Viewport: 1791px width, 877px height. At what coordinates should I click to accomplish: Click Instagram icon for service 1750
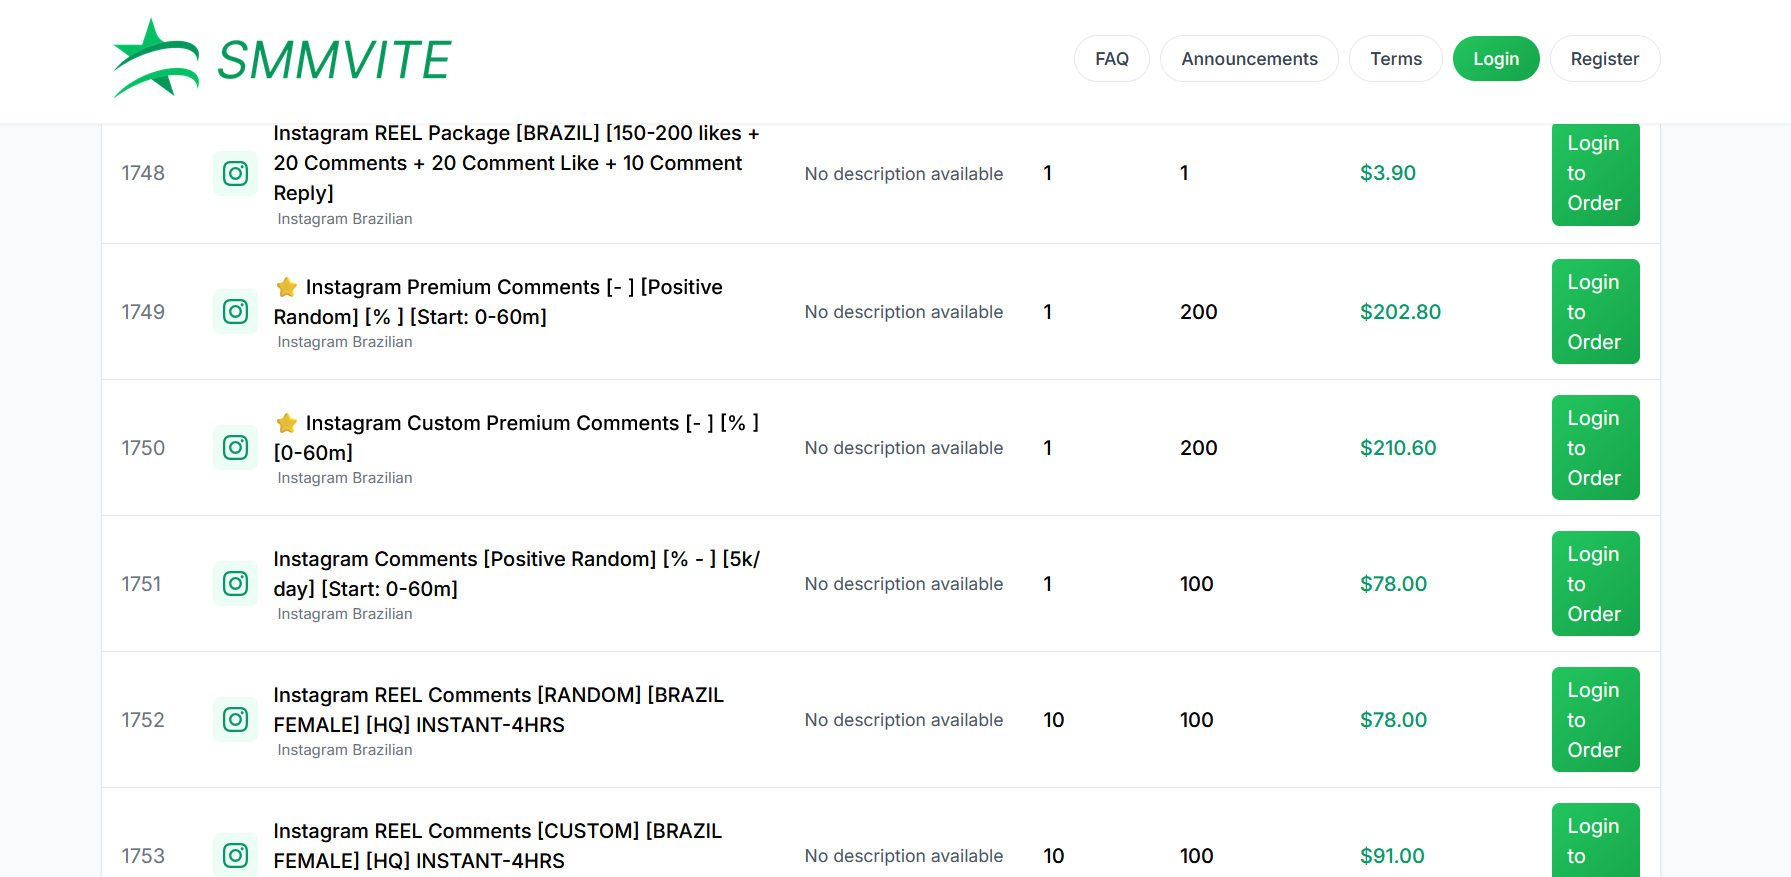[x=235, y=448]
